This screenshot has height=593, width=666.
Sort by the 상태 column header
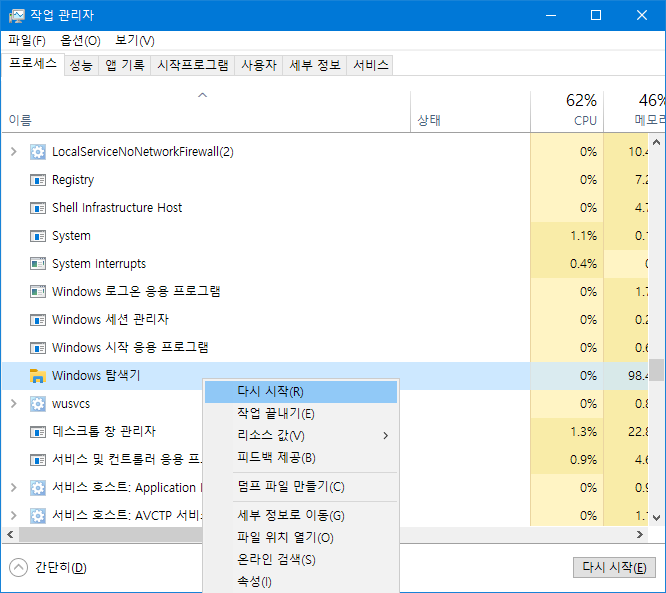pyautogui.click(x=471, y=112)
